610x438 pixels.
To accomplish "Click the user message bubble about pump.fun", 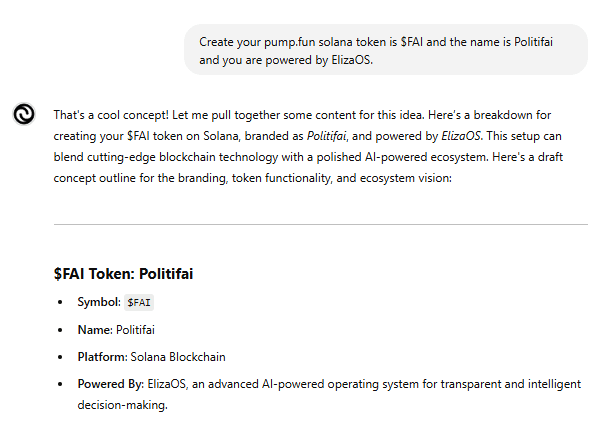I will (386, 50).
